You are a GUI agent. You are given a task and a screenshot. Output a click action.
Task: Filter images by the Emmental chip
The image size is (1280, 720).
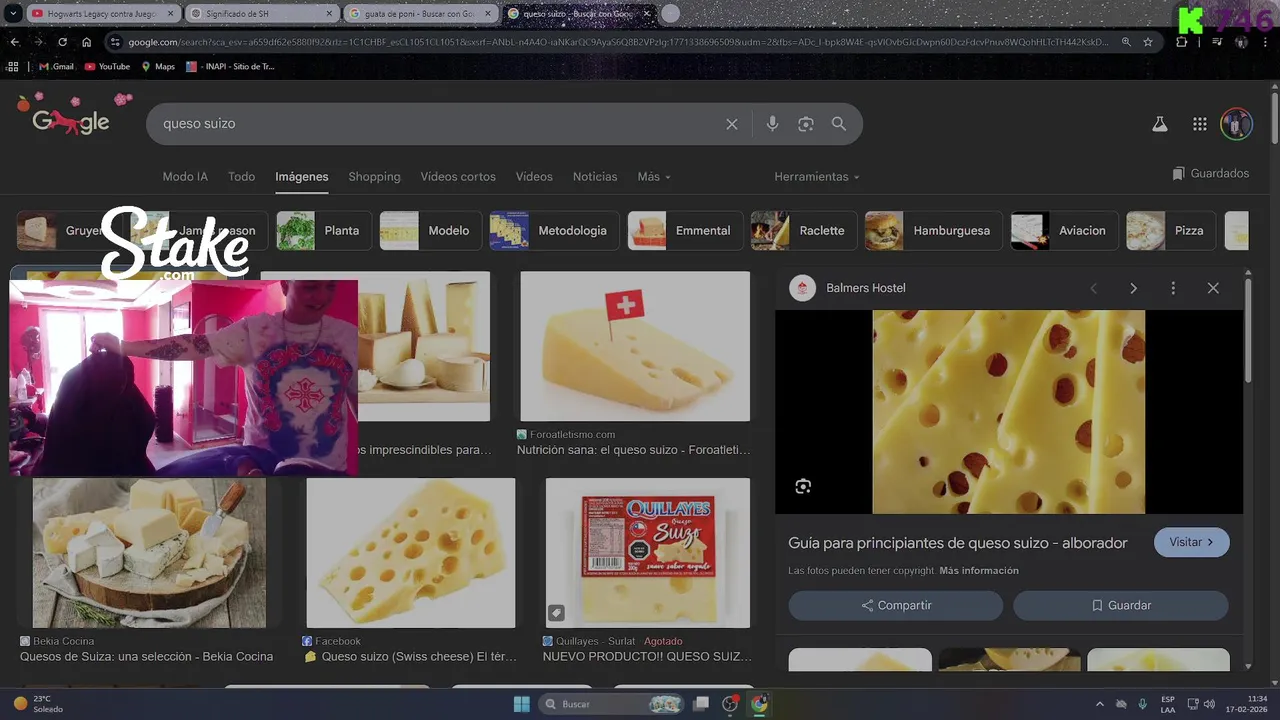(x=685, y=231)
